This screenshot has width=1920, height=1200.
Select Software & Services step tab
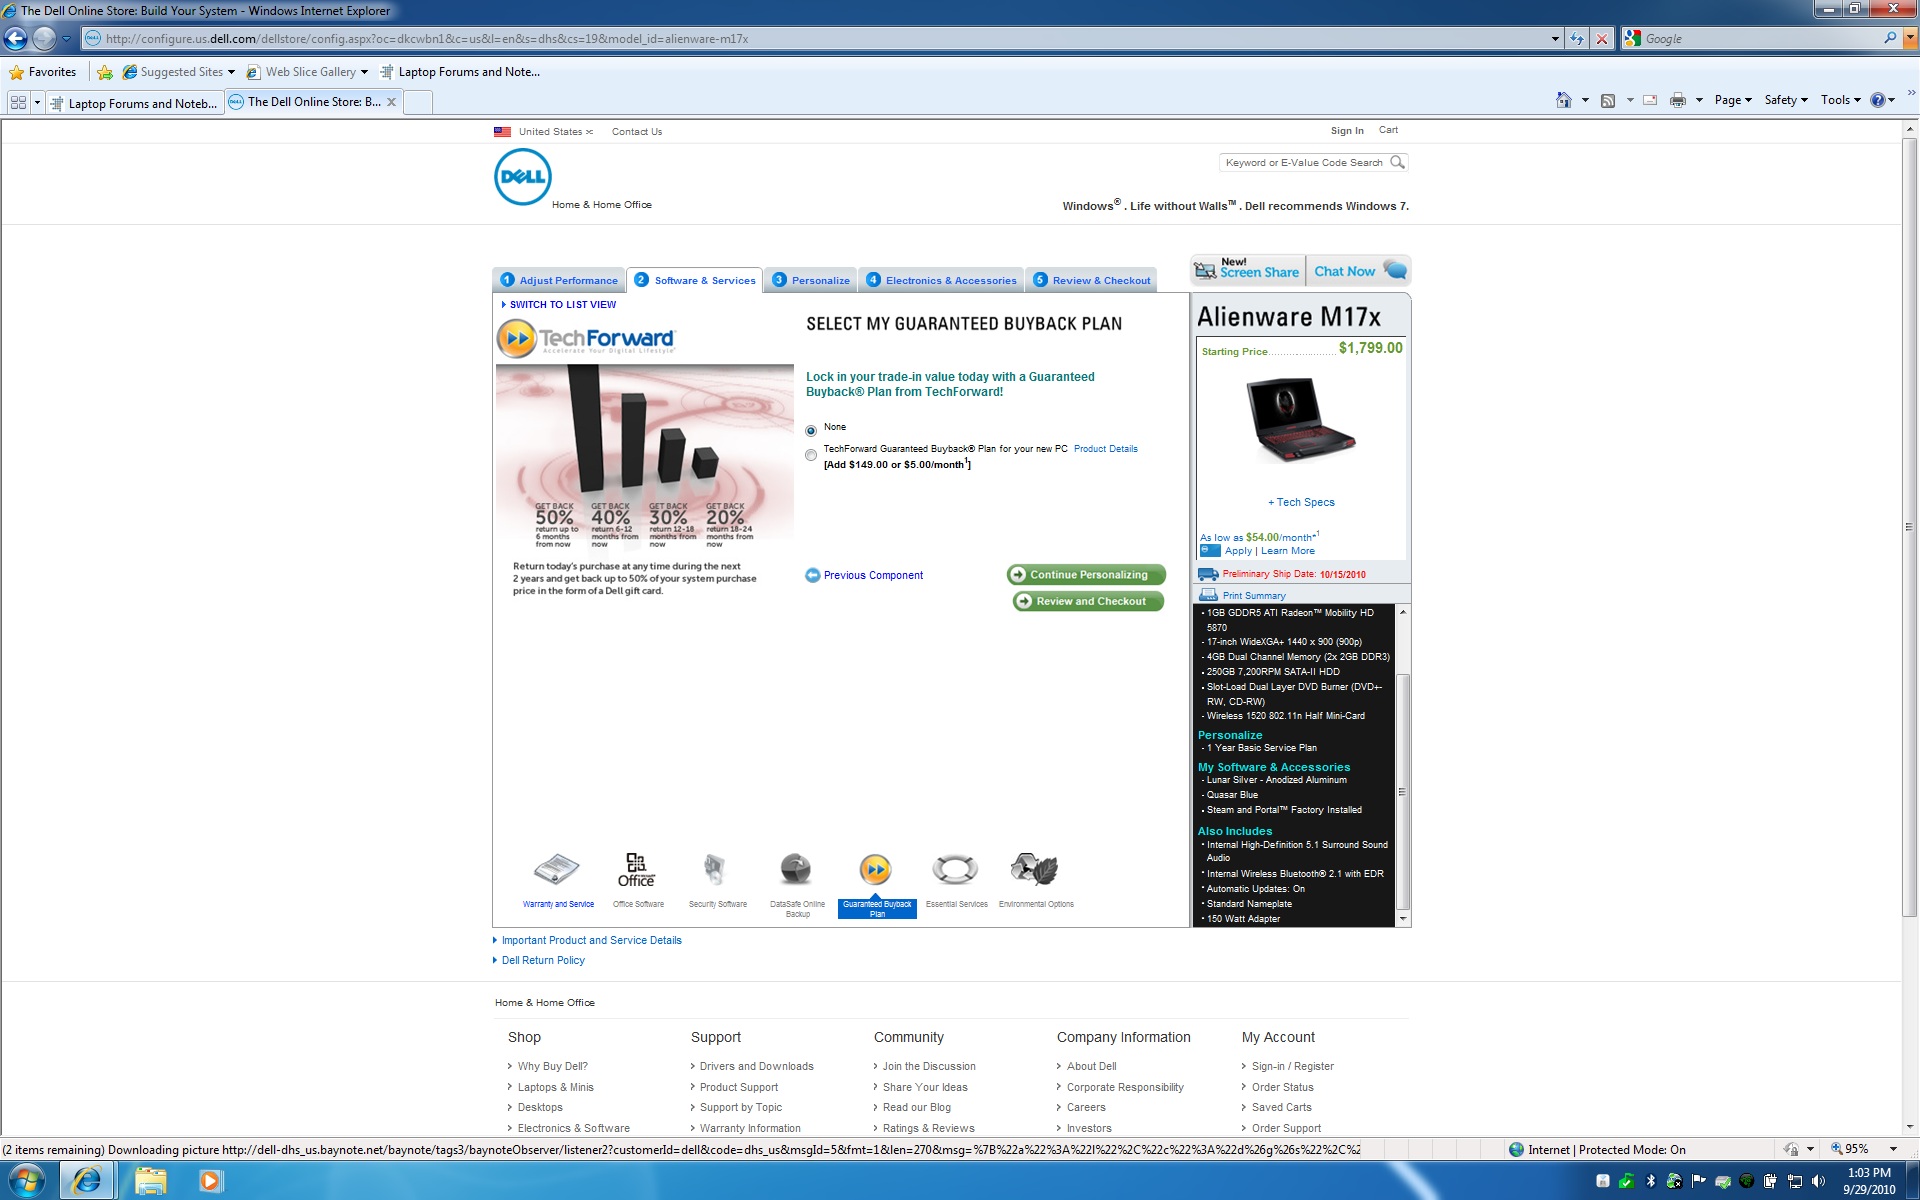695,280
